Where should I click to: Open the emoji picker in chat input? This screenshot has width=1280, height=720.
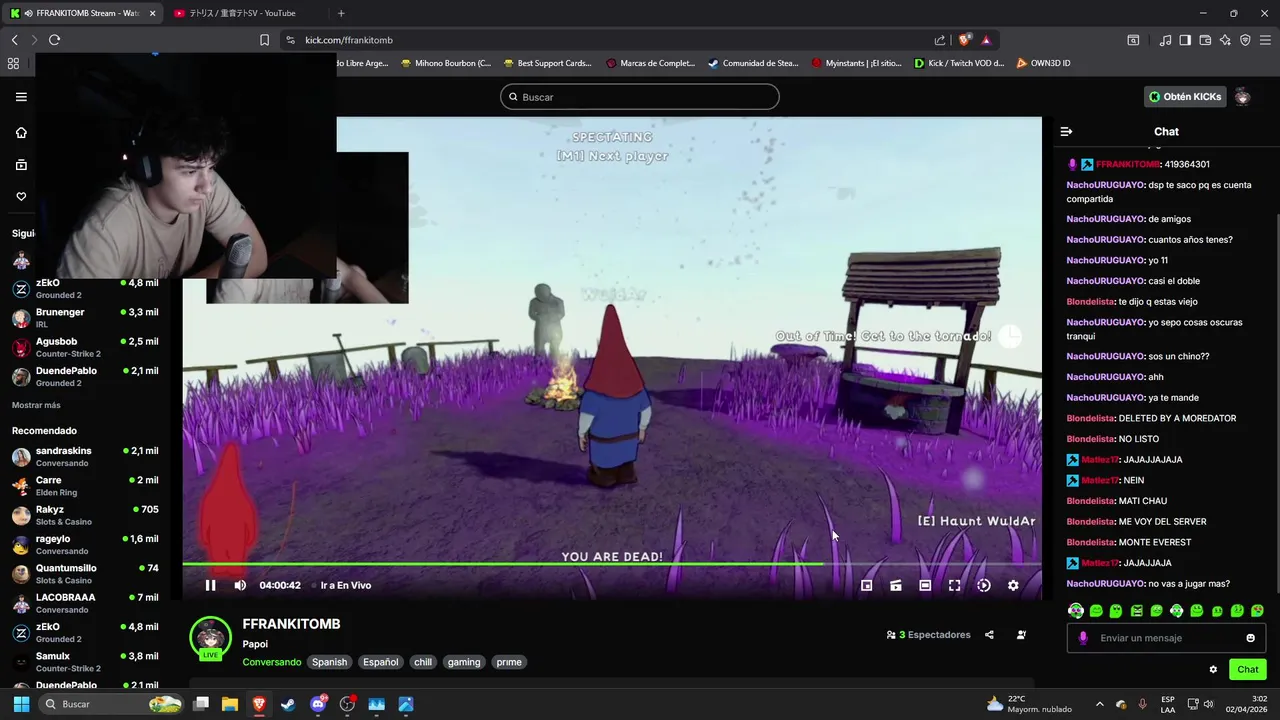1250,638
